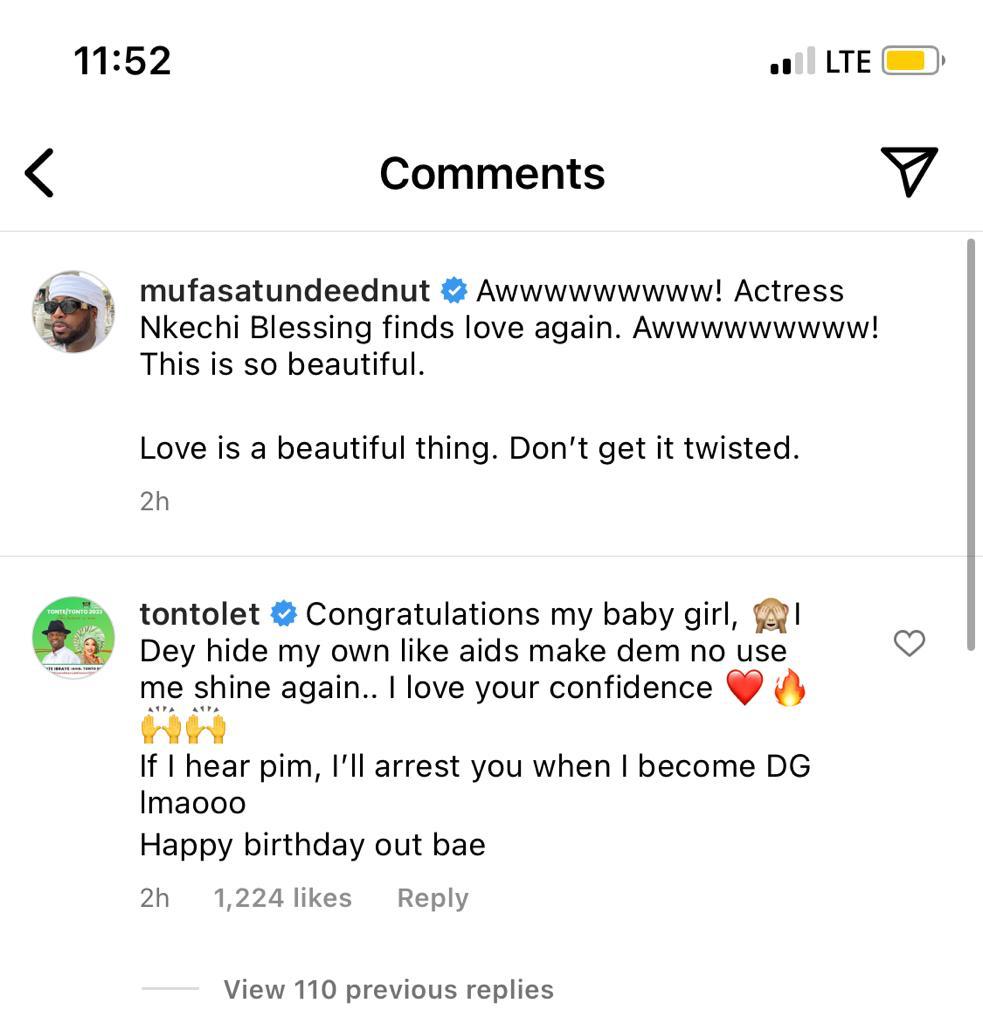Tap the see-no-evil monkey emoji
The image size is (983, 1024).
pyautogui.click(x=772, y=614)
